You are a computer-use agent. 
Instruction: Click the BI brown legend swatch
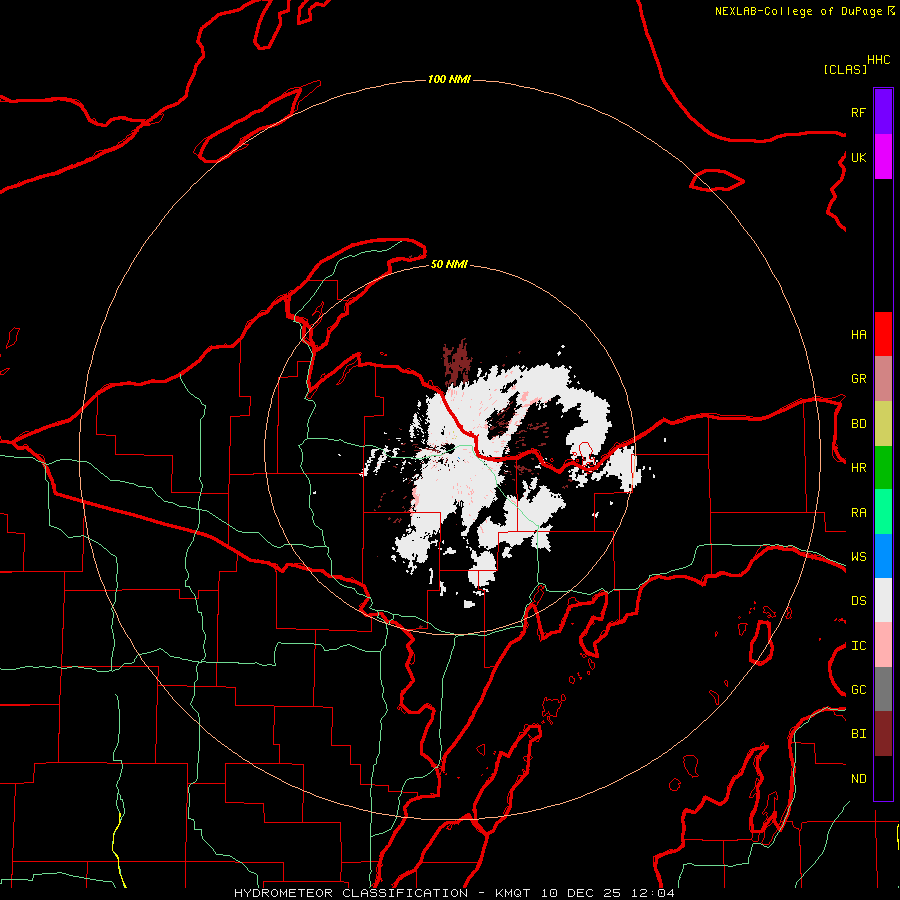(883, 734)
